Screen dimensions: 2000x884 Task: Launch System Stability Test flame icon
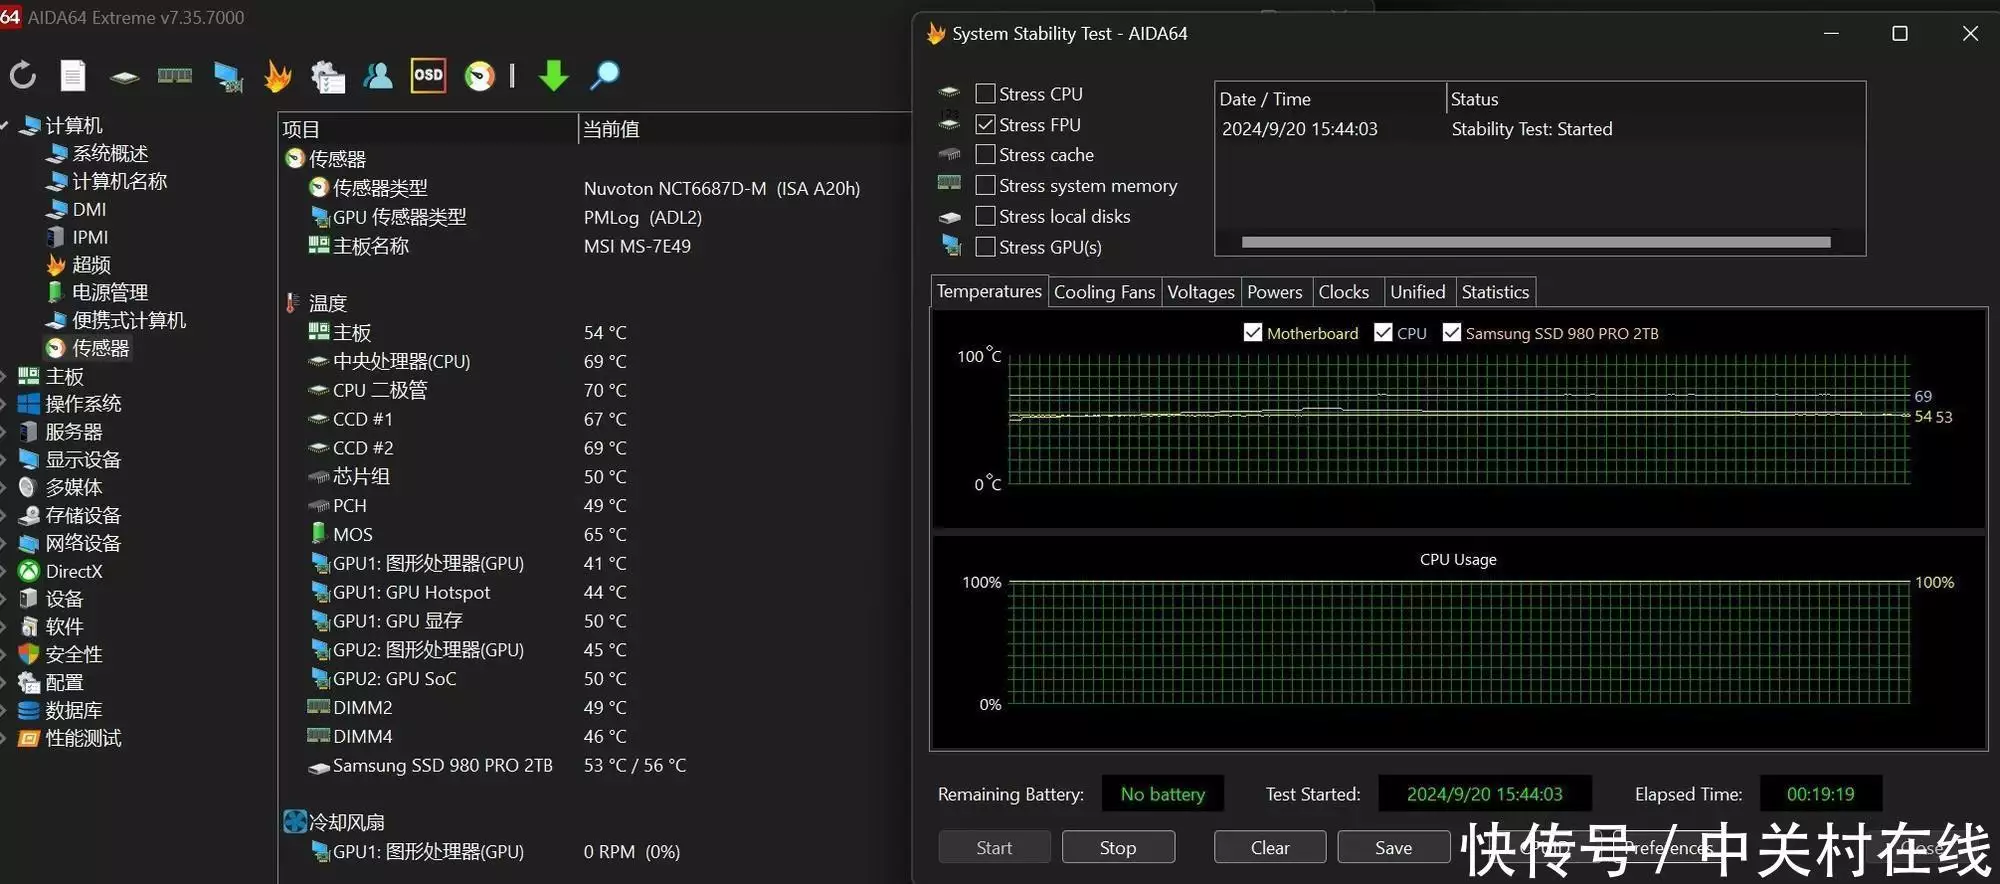277,76
